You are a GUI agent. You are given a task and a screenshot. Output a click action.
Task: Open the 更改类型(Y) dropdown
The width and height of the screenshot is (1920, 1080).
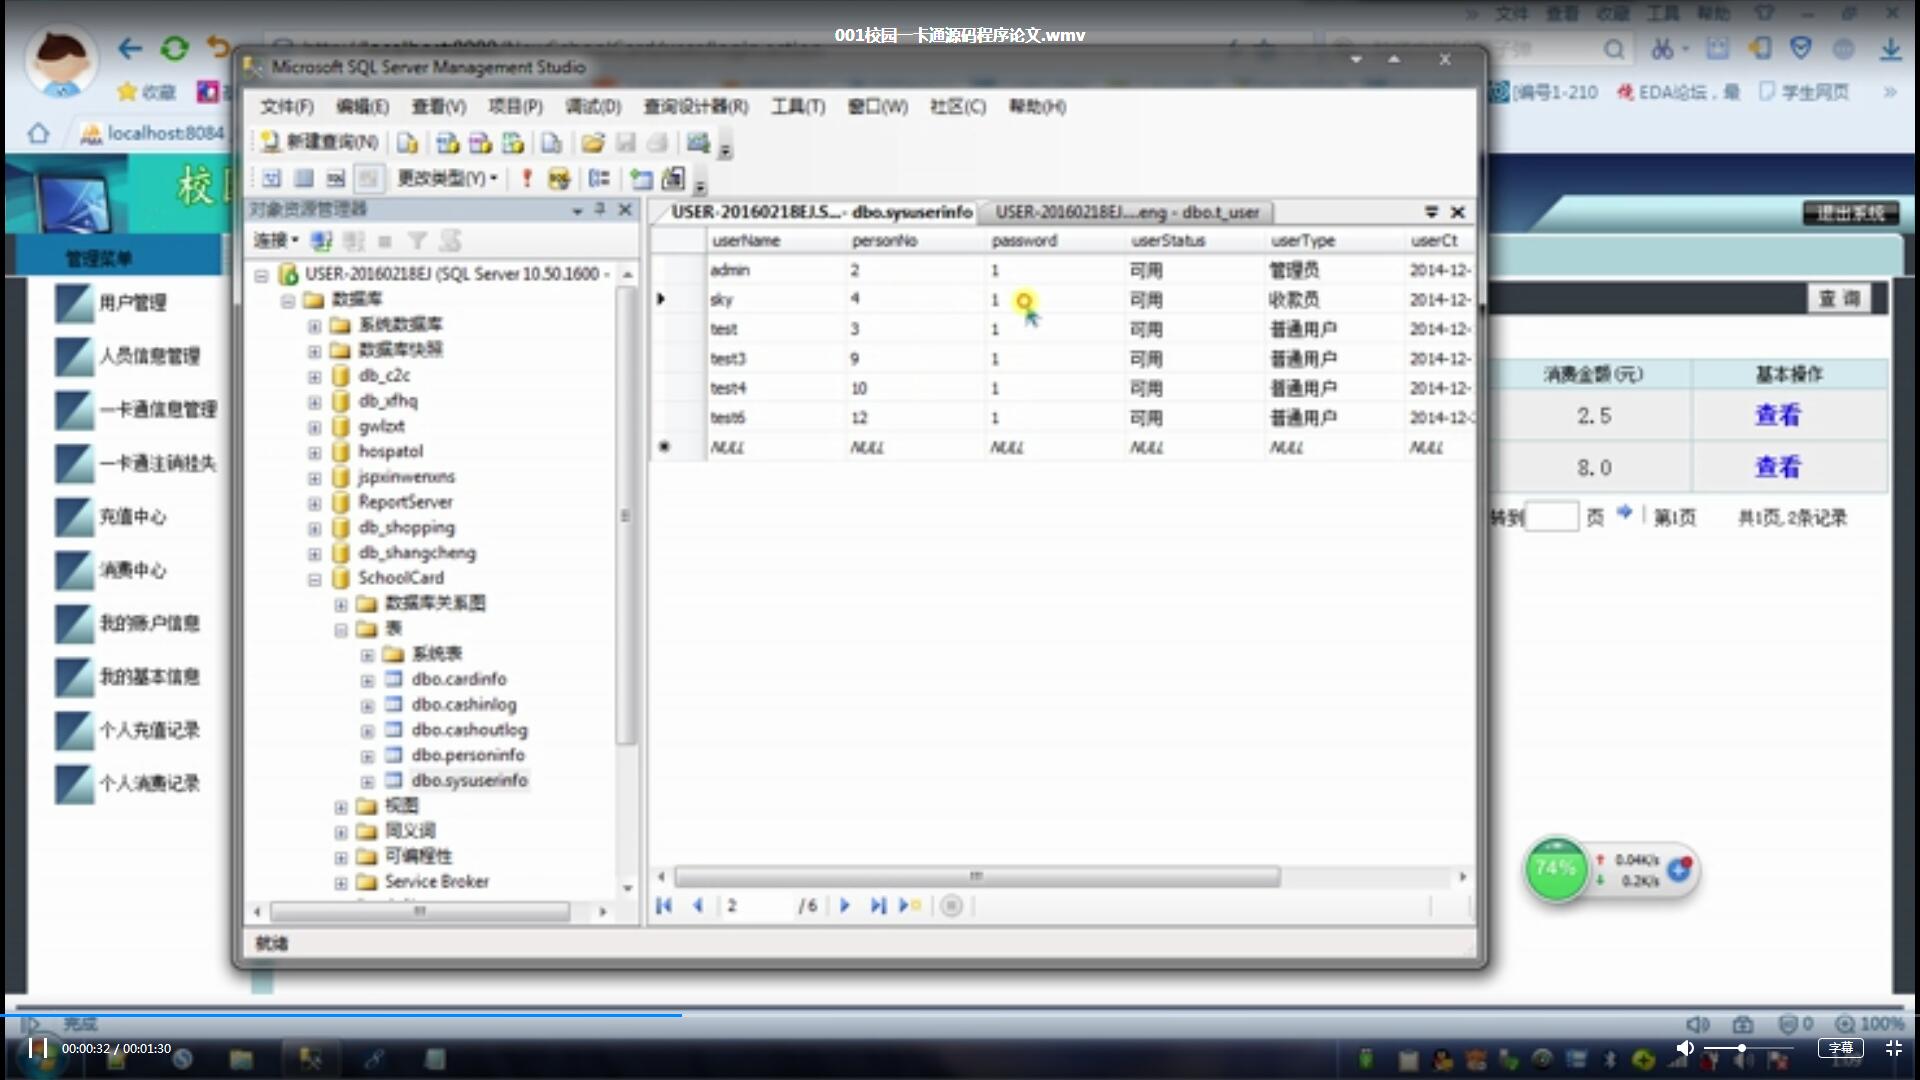pos(447,179)
